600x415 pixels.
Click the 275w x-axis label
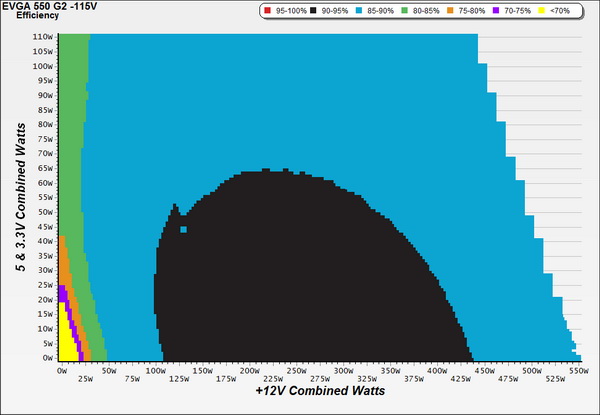[x=320, y=379]
